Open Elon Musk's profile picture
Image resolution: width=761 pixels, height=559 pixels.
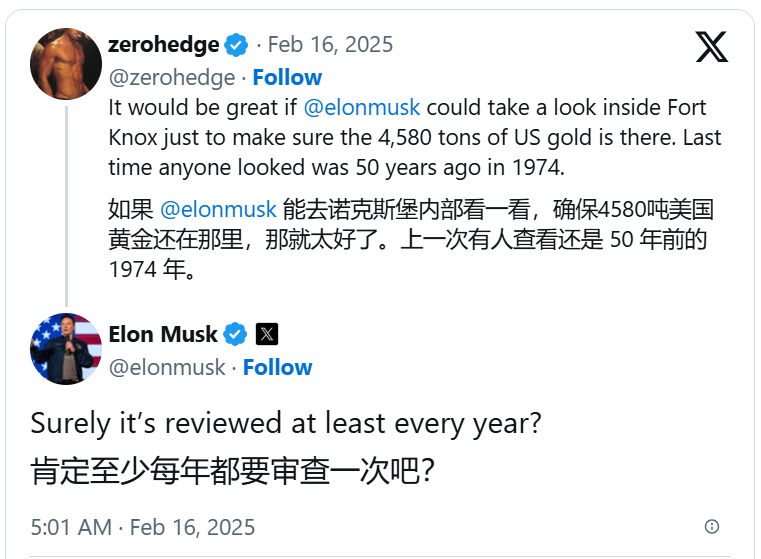tap(66, 349)
